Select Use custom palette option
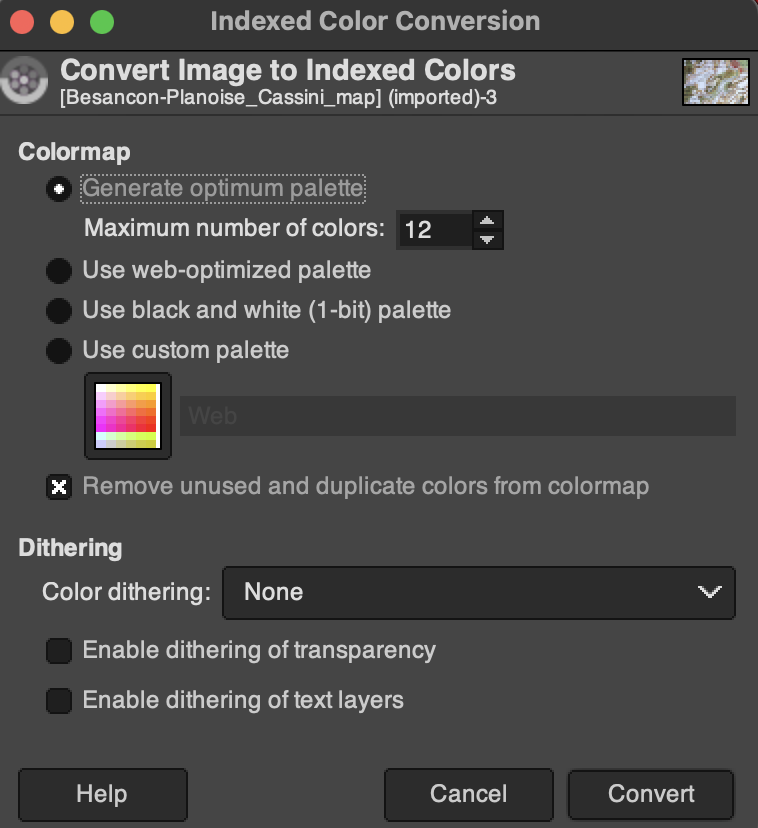The image size is (758, 828). 59,351
